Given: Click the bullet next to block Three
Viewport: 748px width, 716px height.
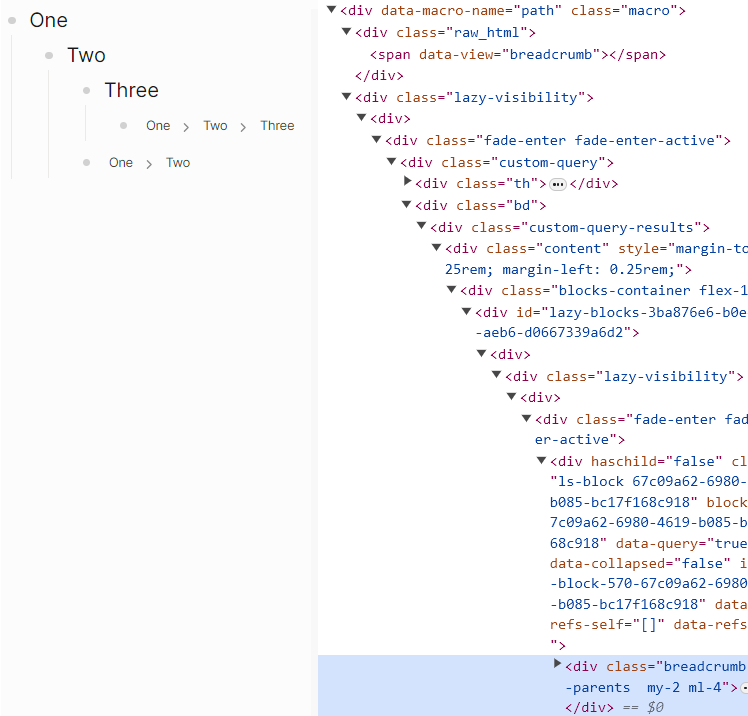Looking at the screenshot, I should (x=86, y=90).
